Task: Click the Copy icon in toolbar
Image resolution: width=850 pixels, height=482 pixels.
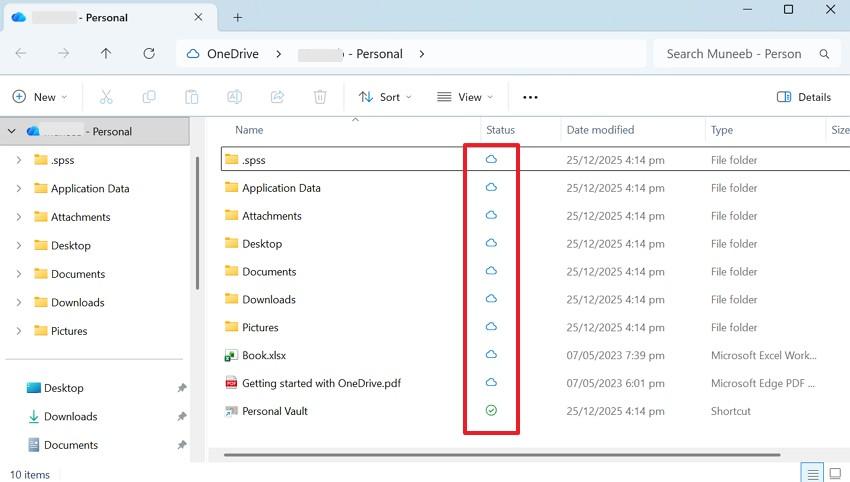Action: 149,97
